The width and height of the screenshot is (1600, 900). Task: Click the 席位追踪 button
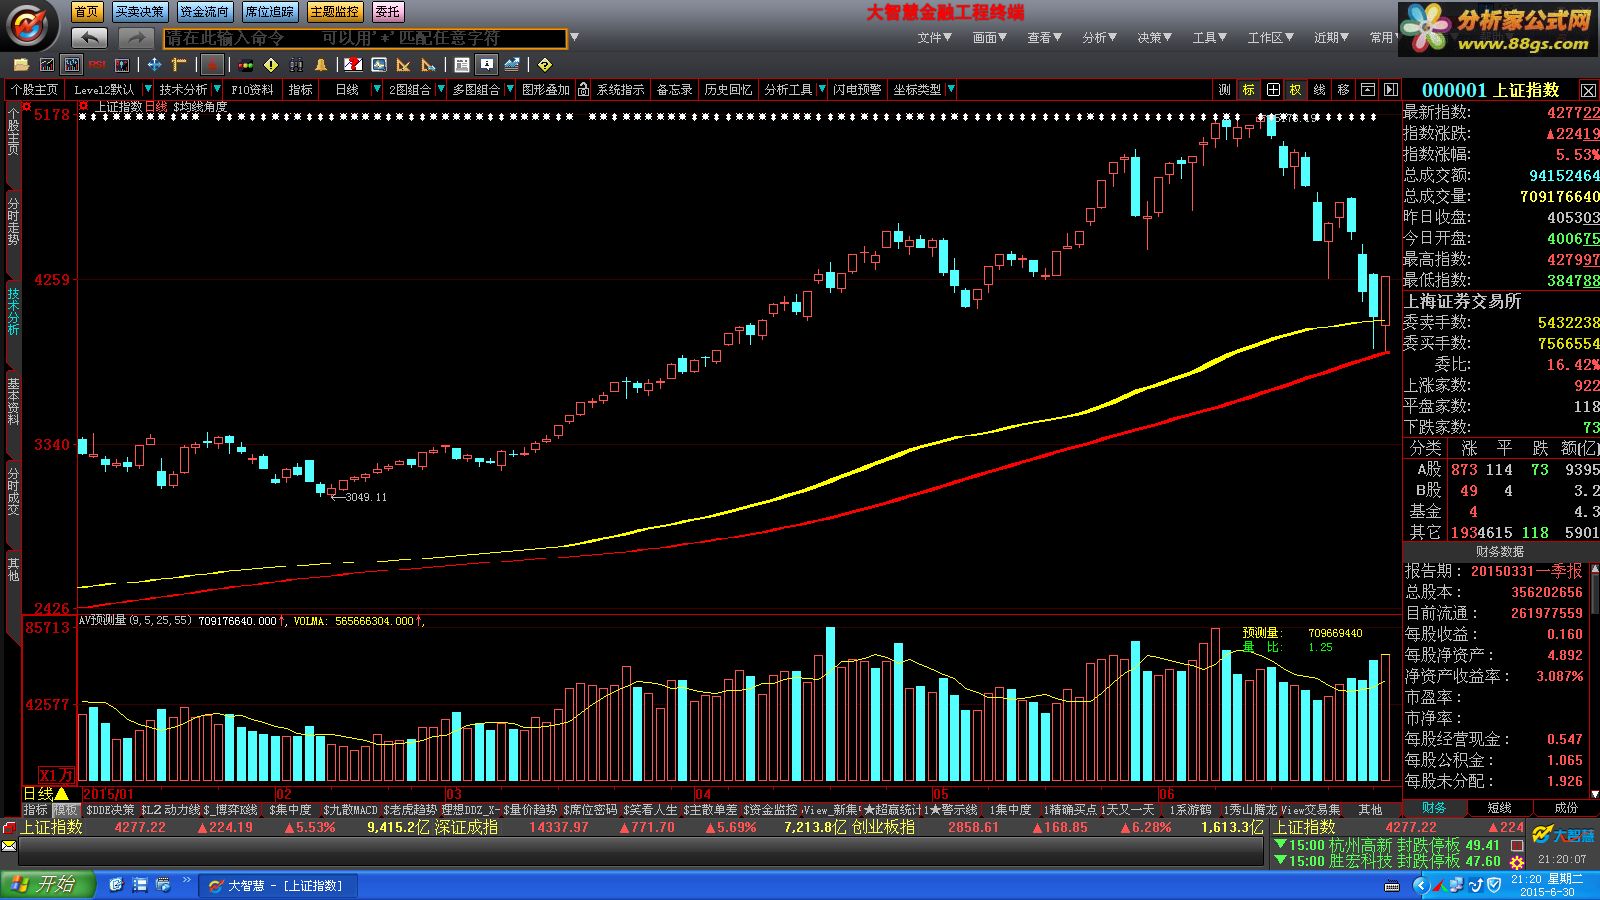tap(269, 11)
